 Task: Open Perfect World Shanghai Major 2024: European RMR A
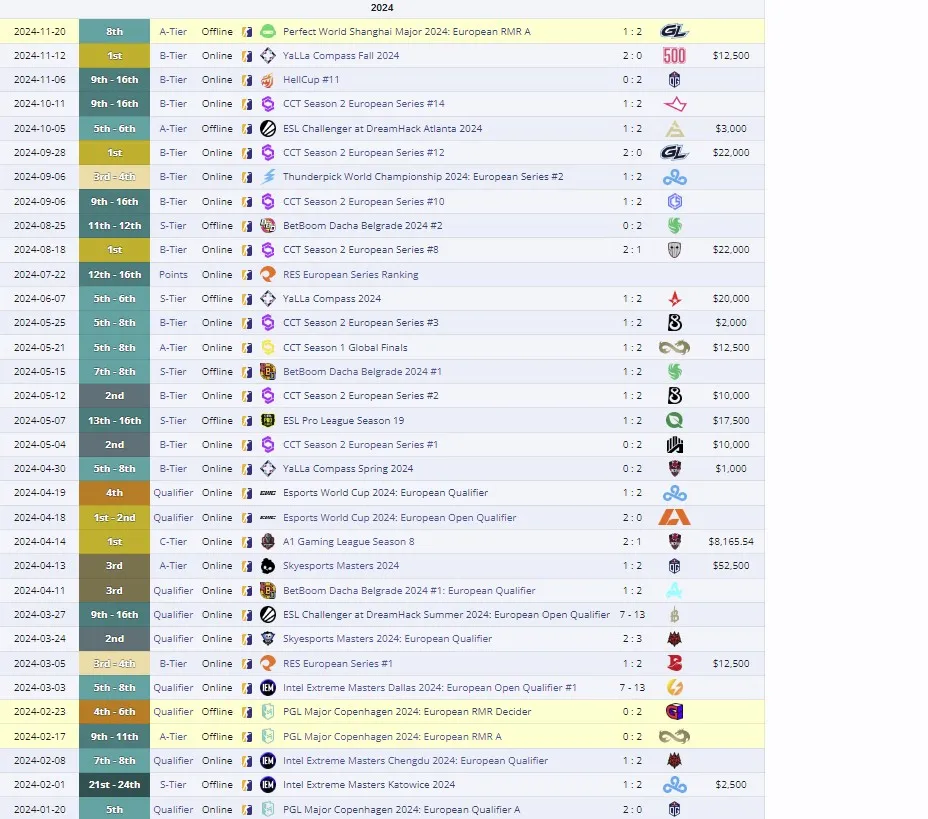pos(407,31)
